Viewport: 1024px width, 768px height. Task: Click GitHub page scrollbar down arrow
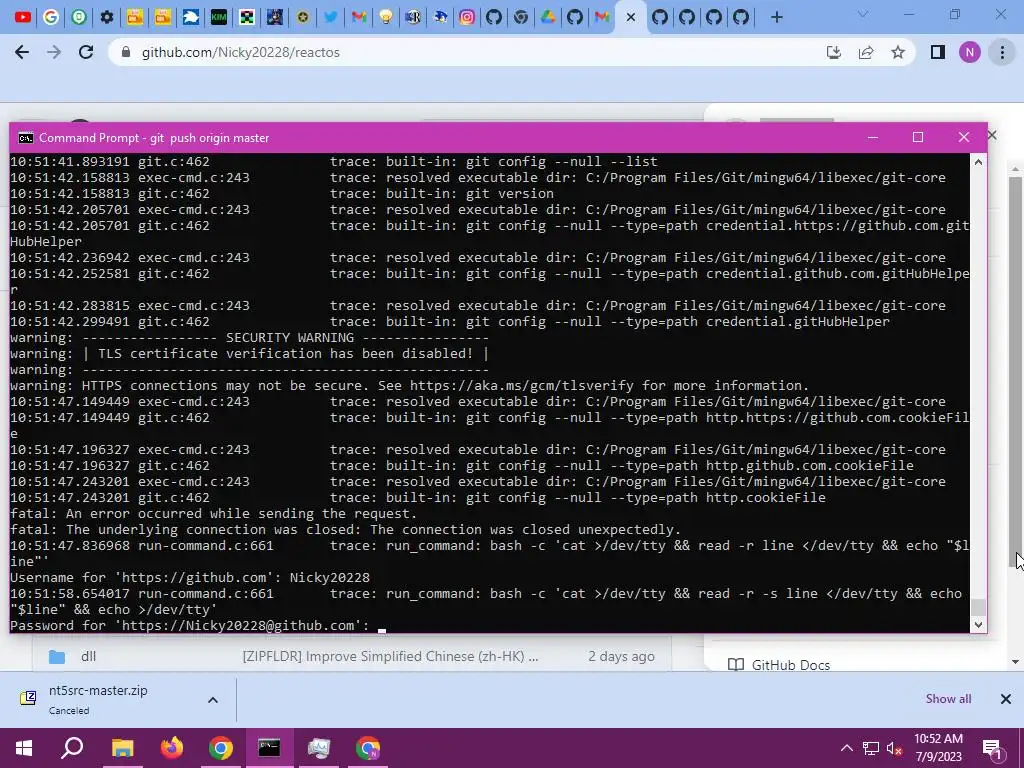[x=1016, y=662]
